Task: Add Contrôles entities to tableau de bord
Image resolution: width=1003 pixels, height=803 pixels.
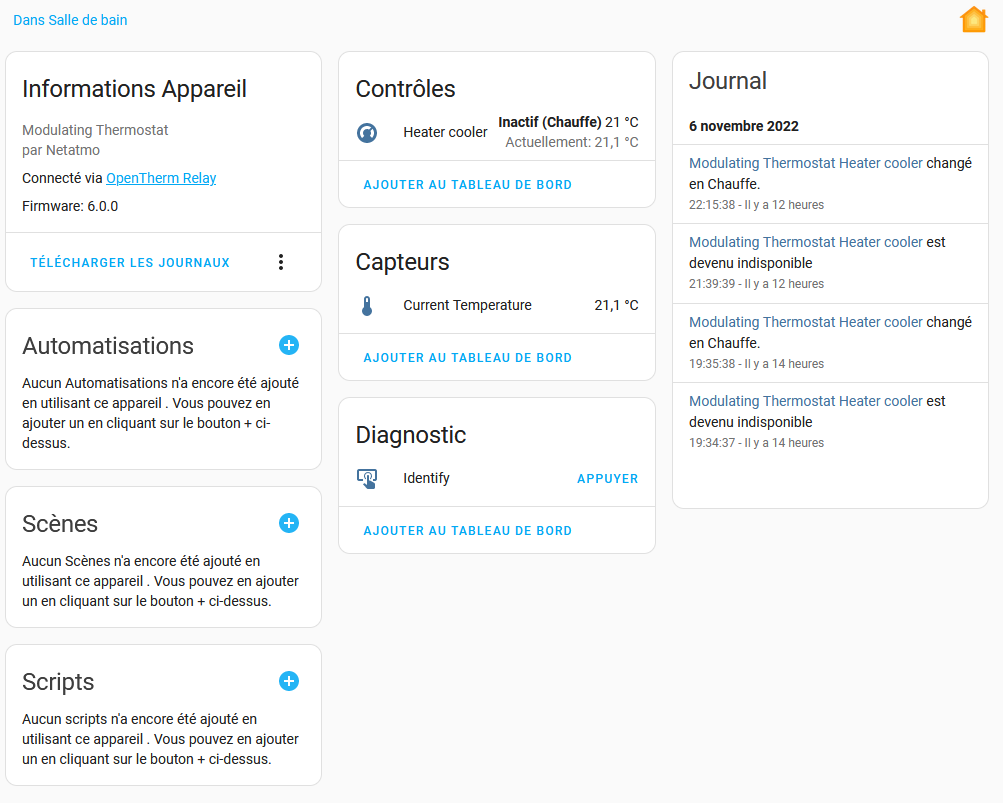Action: tap(468, 185)
